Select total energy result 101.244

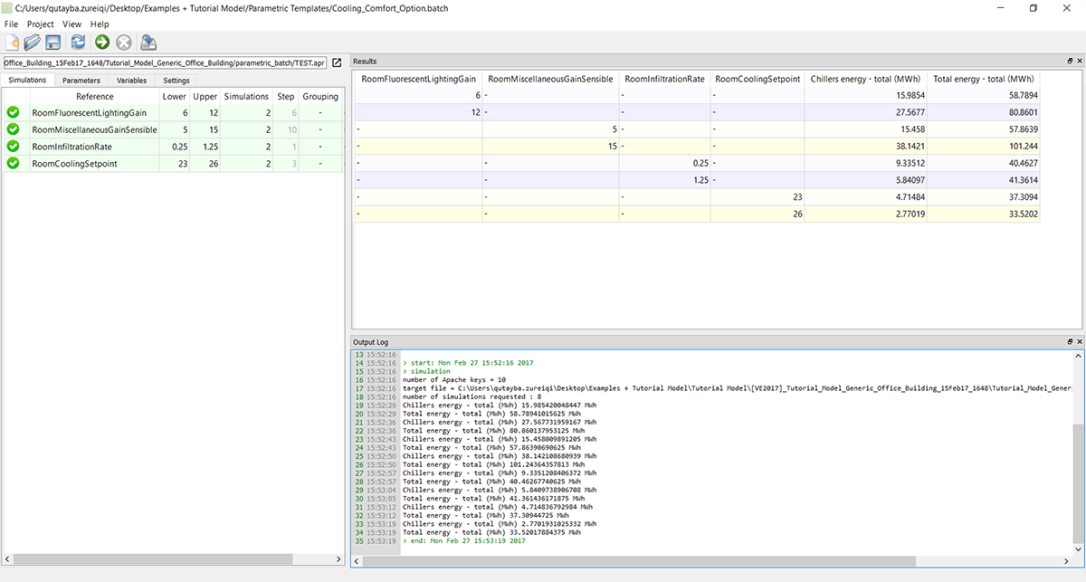(x=983, y=146)
